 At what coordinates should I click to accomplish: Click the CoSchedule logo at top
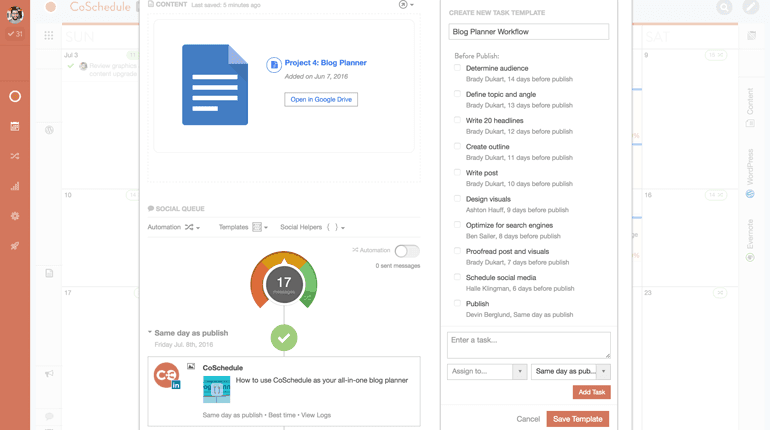(x=100, y=7)
